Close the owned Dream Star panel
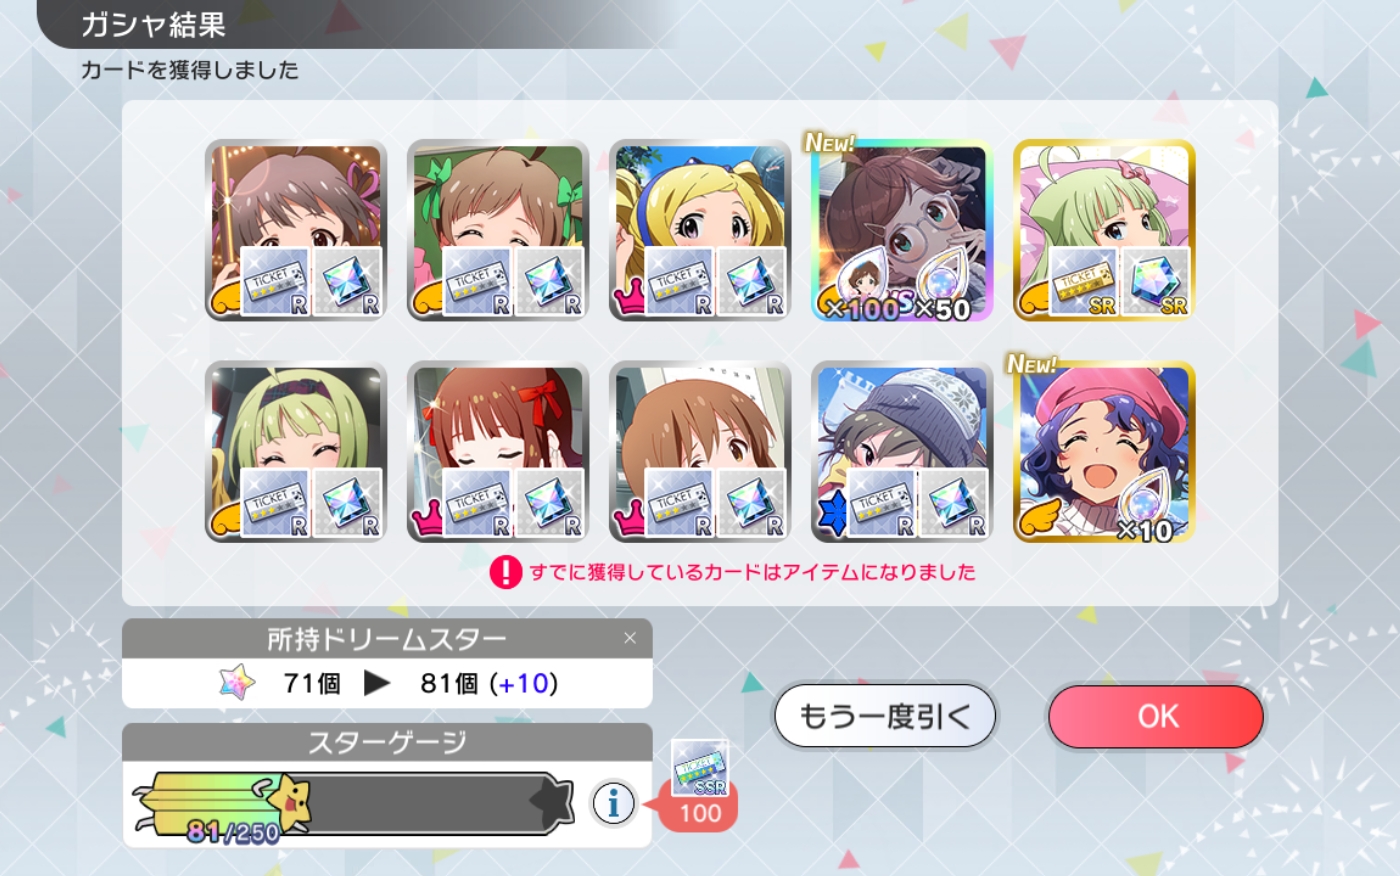This screenshot has height=876, width=1400. coord(630,638)
